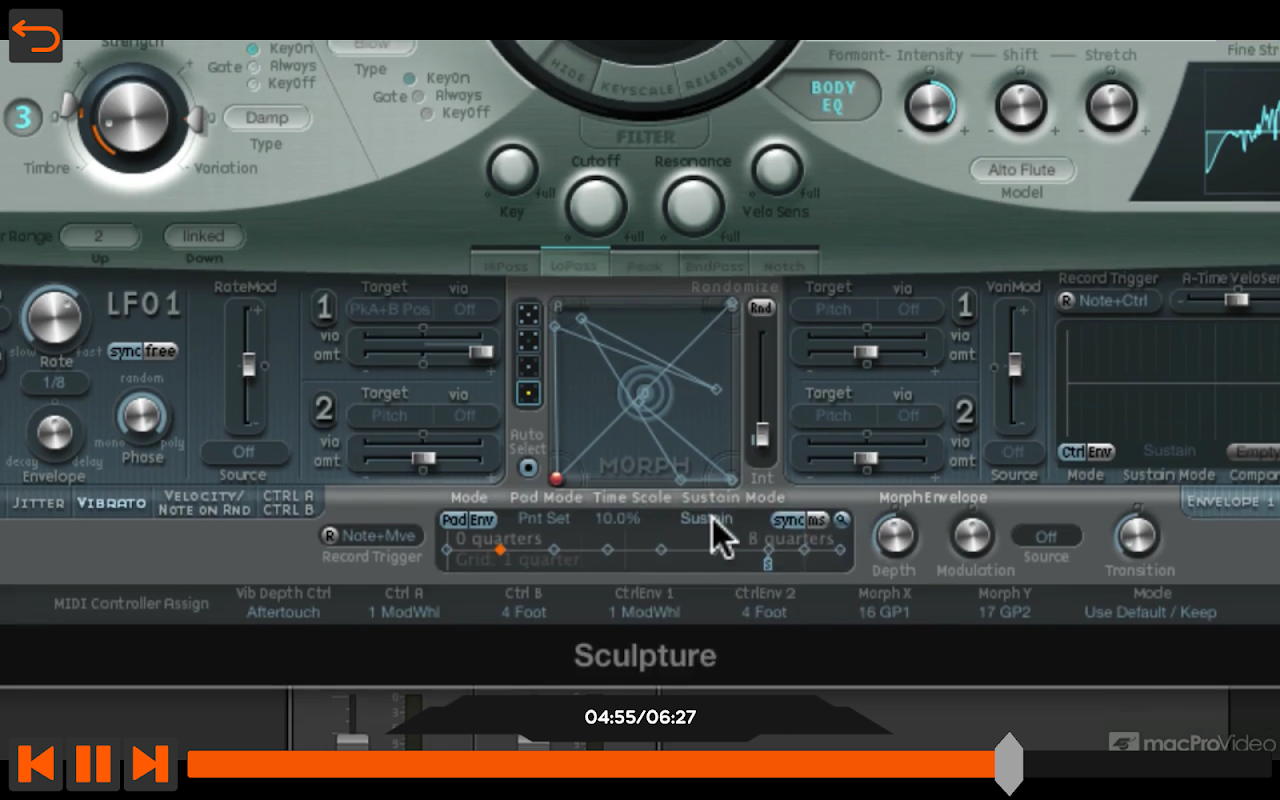The width and height of the screenshot is (1280, 800).
Task: Select the Peak filter tab
Action: click(644, 266)
